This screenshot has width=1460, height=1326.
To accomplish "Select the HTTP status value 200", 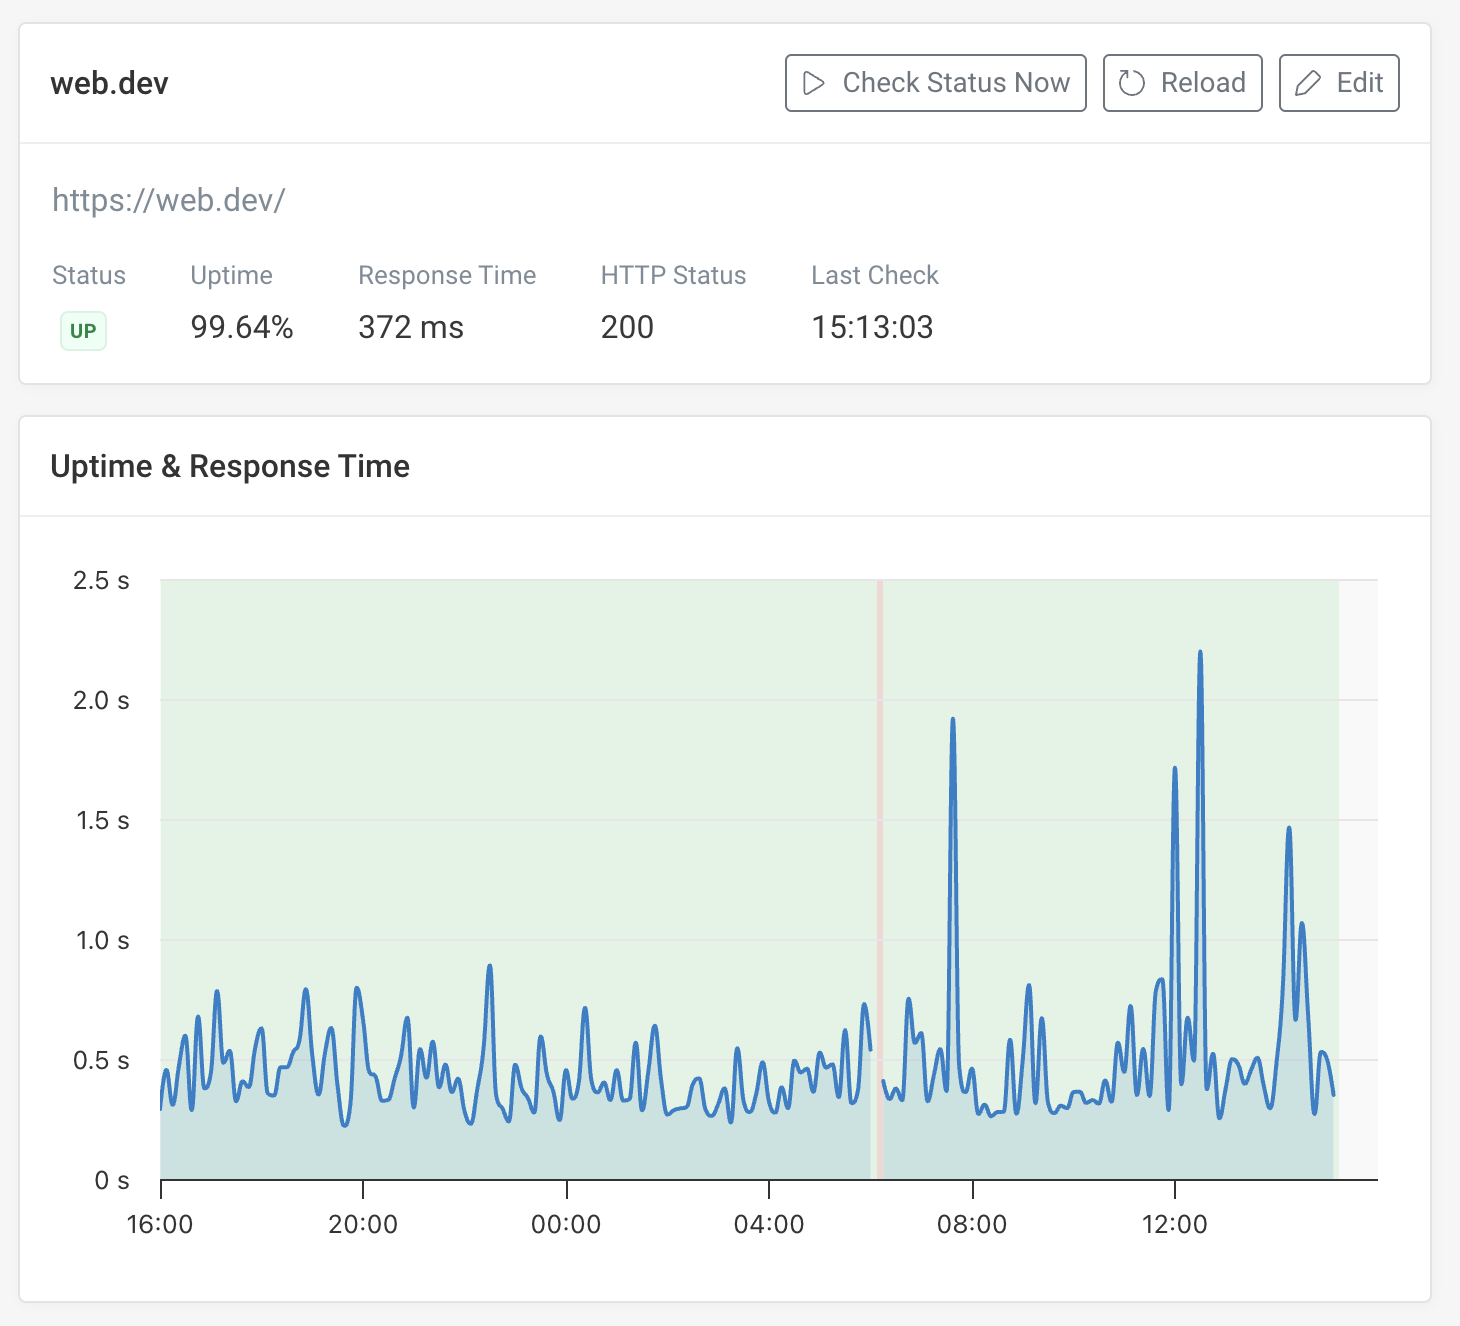I will [627, 327].
